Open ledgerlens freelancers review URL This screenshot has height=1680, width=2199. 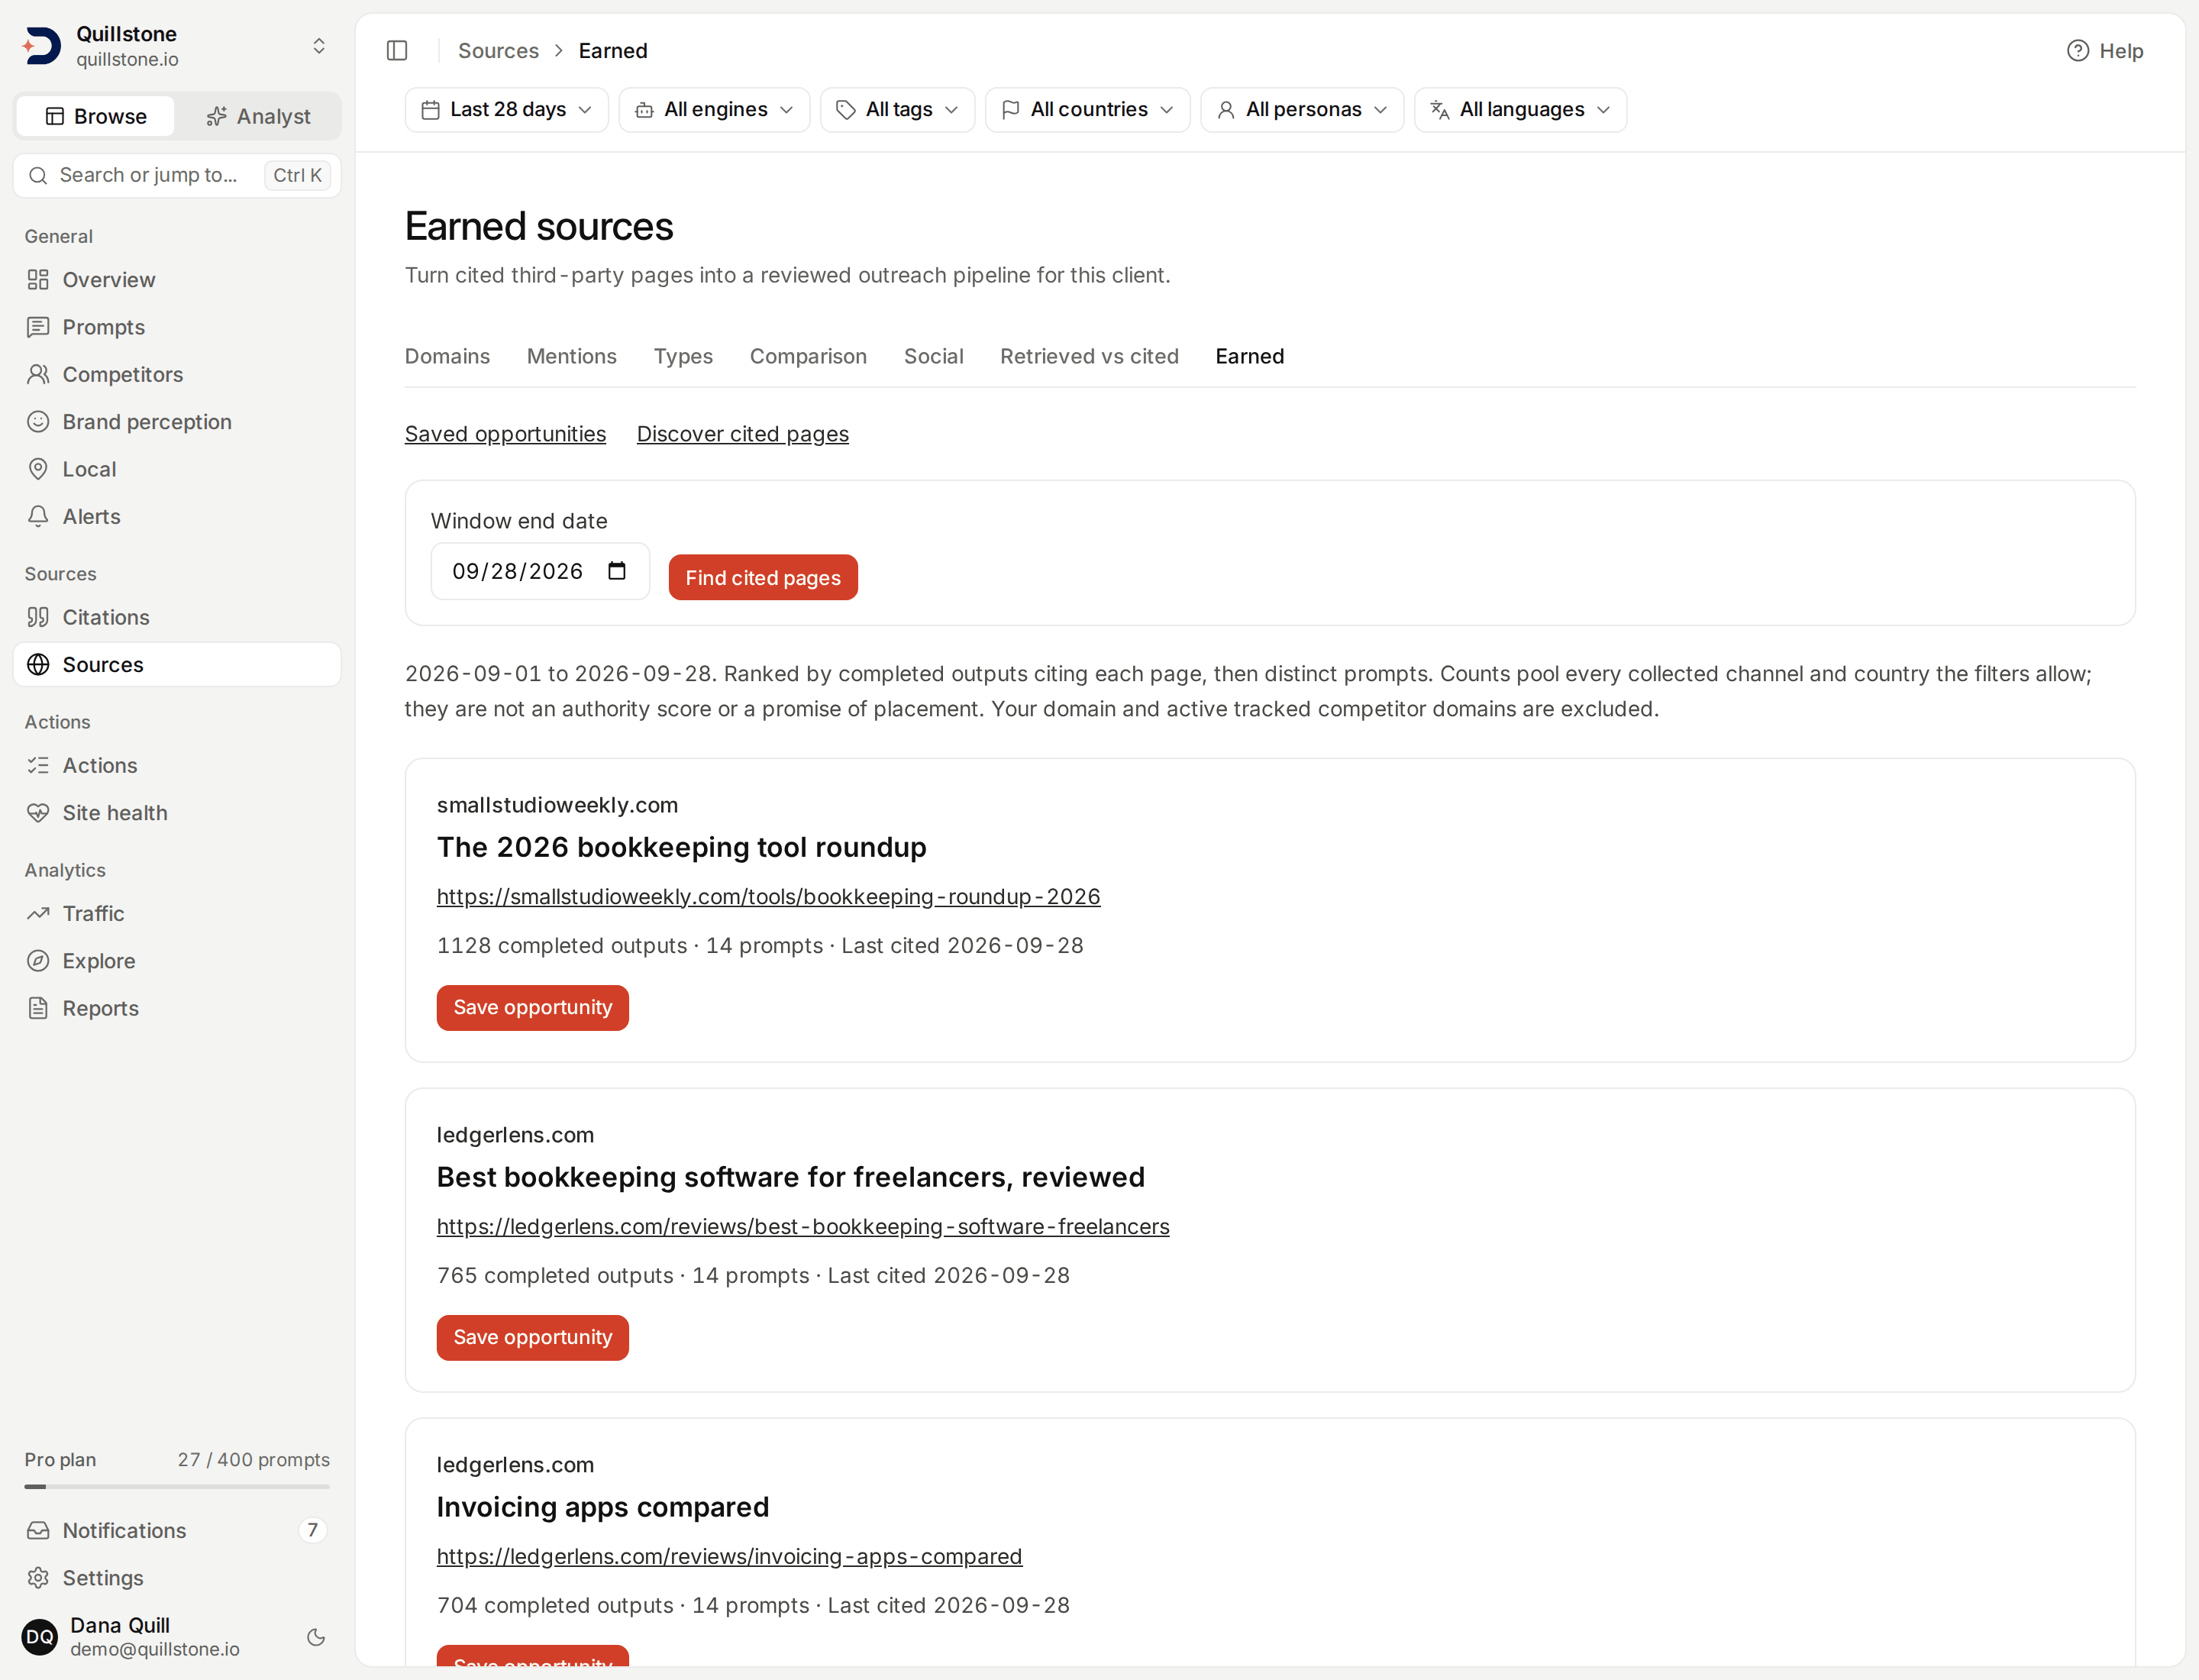[x=803, y=1226]
